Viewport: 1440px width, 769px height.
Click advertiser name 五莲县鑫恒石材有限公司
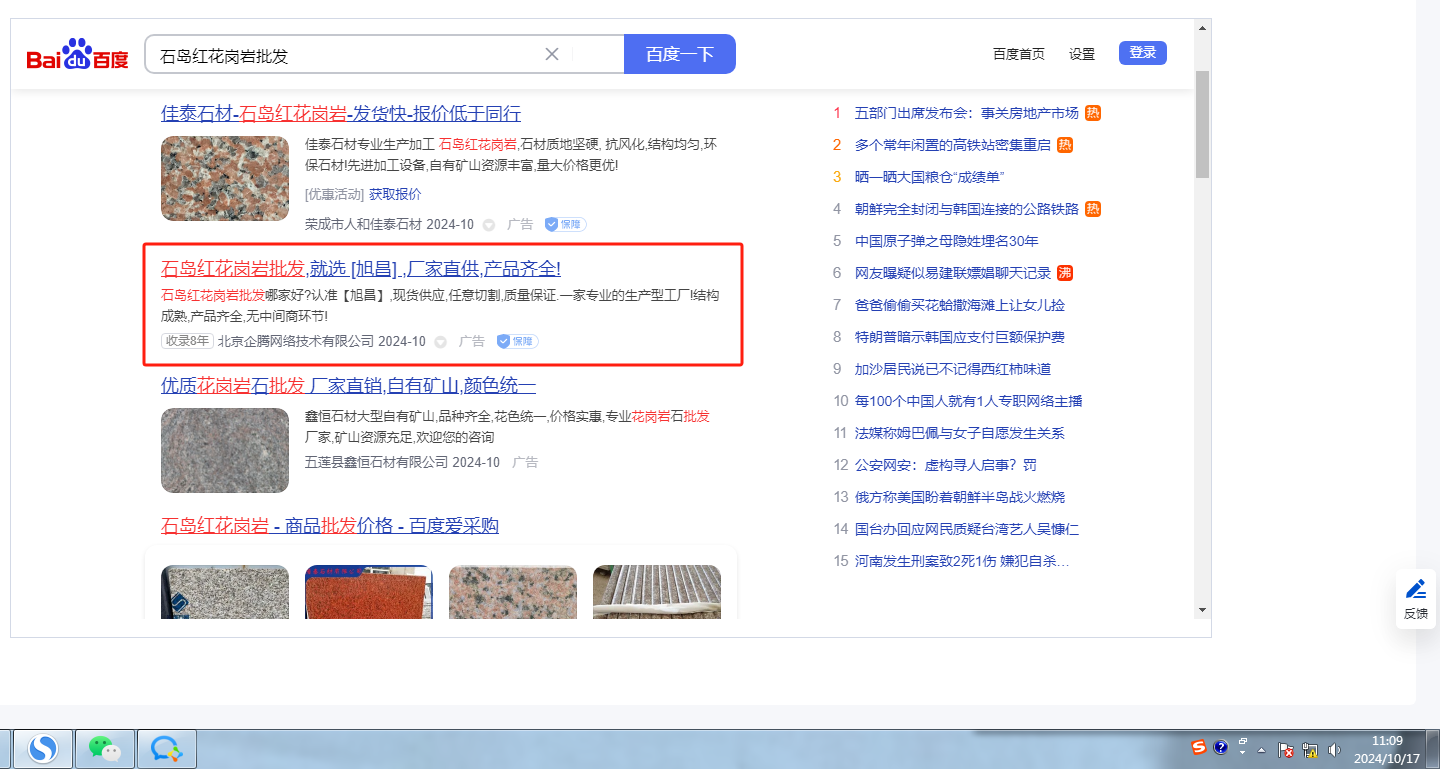pos(376,462)
